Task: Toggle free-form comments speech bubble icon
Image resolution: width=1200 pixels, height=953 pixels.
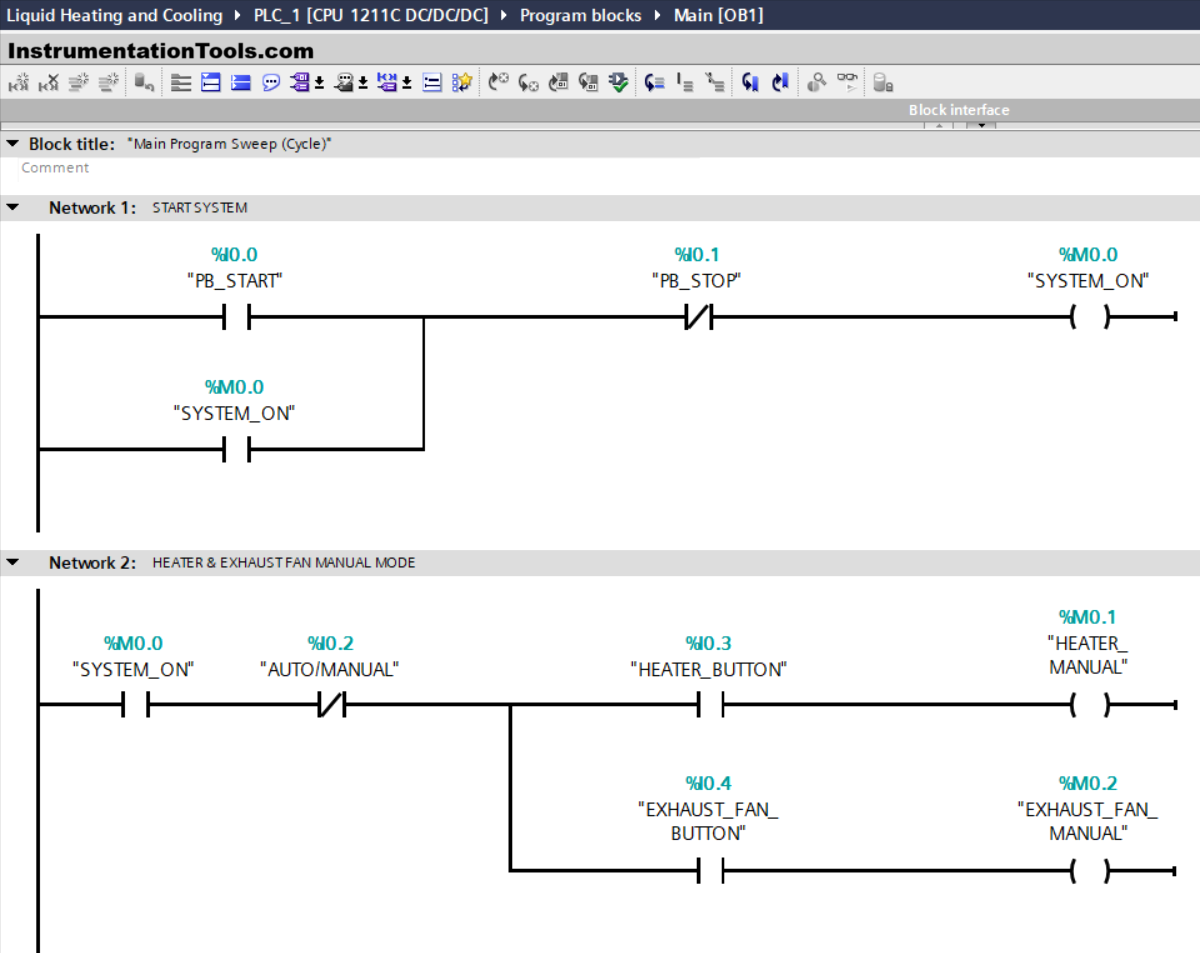Action: point(271,83)
